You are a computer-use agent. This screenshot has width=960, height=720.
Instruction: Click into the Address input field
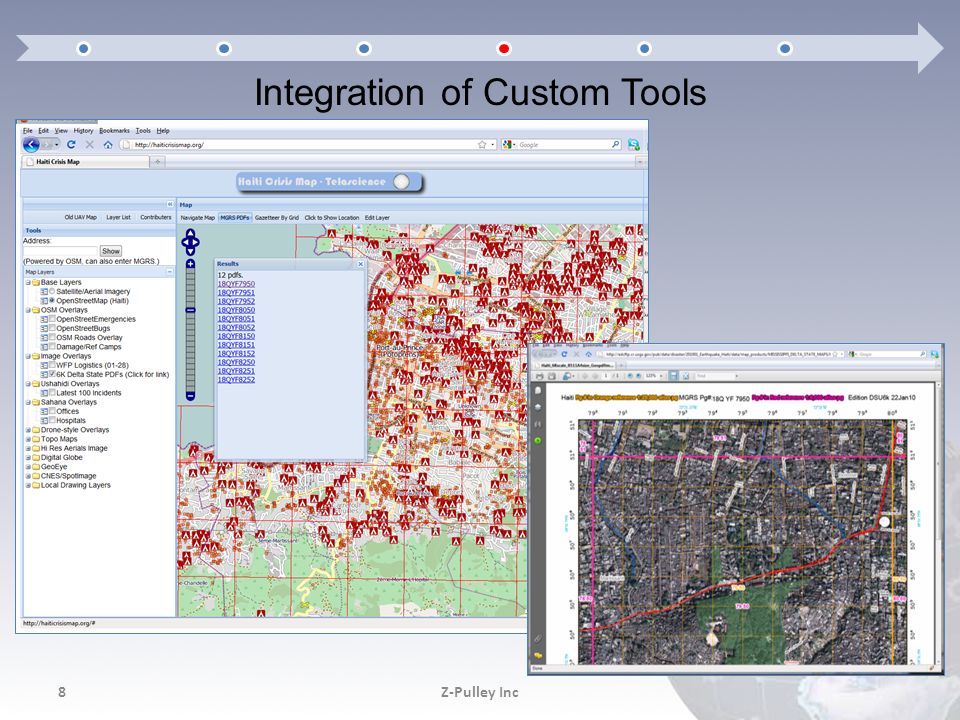coord(60,251)
